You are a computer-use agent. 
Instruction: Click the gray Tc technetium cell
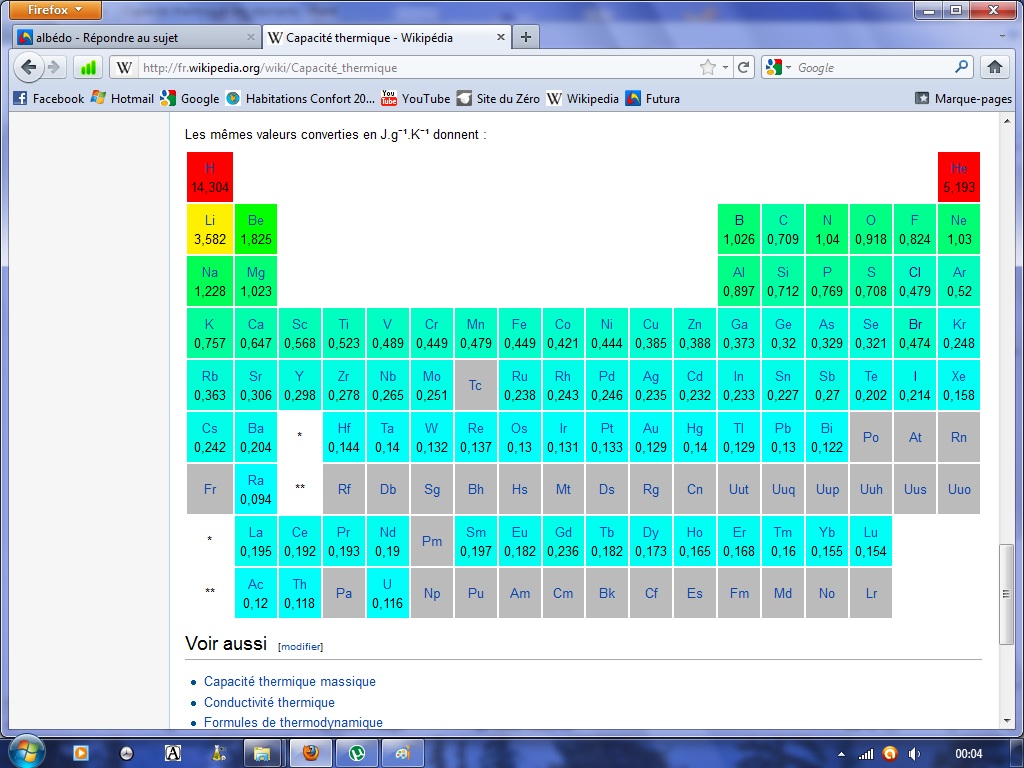[475, 385]
